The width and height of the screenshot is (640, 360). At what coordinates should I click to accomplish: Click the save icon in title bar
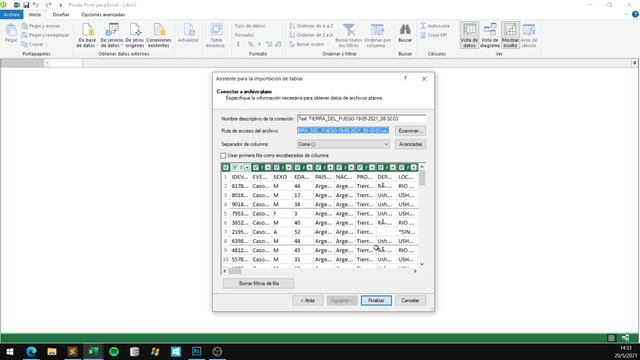[26, 5]
